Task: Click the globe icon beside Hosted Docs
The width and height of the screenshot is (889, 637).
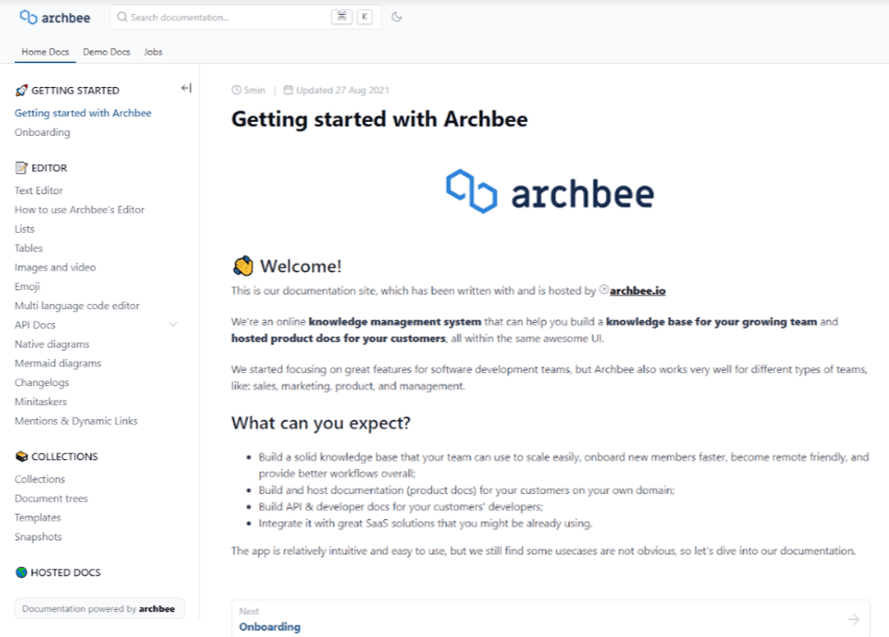Action: [x=21, y=573]
